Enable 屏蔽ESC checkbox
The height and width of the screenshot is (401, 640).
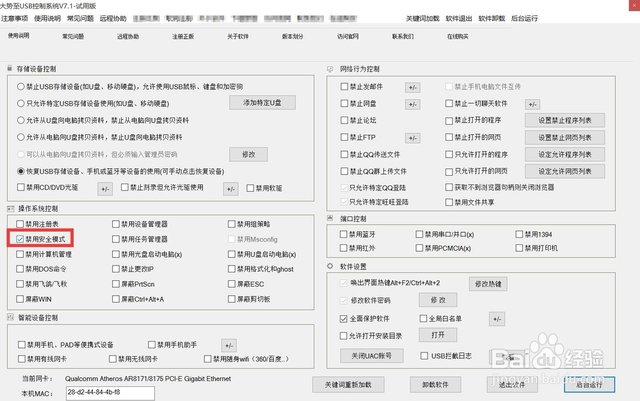[x=232, y=284]
